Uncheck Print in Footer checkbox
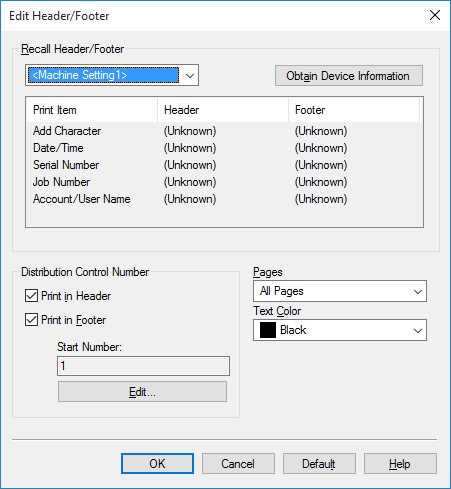 [31, 320]
